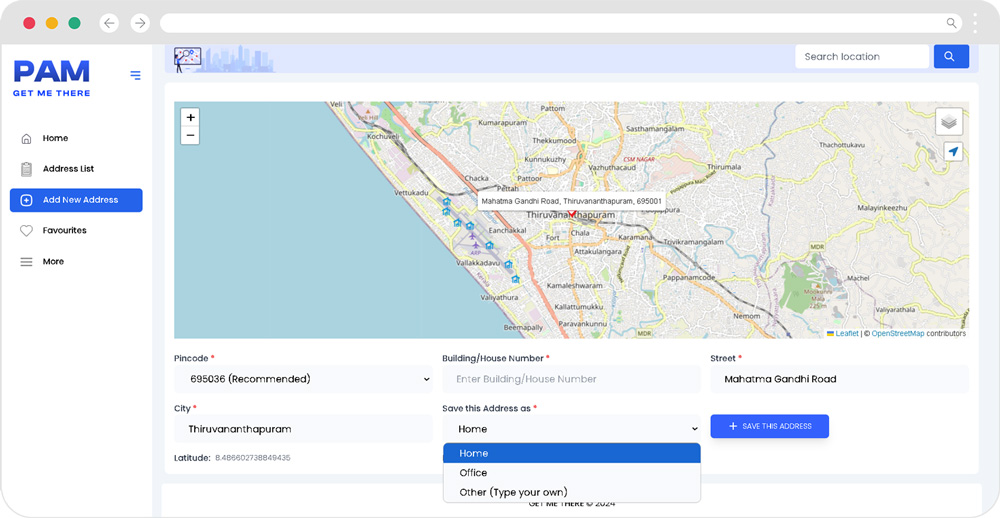Click the Search location input field

862,56
